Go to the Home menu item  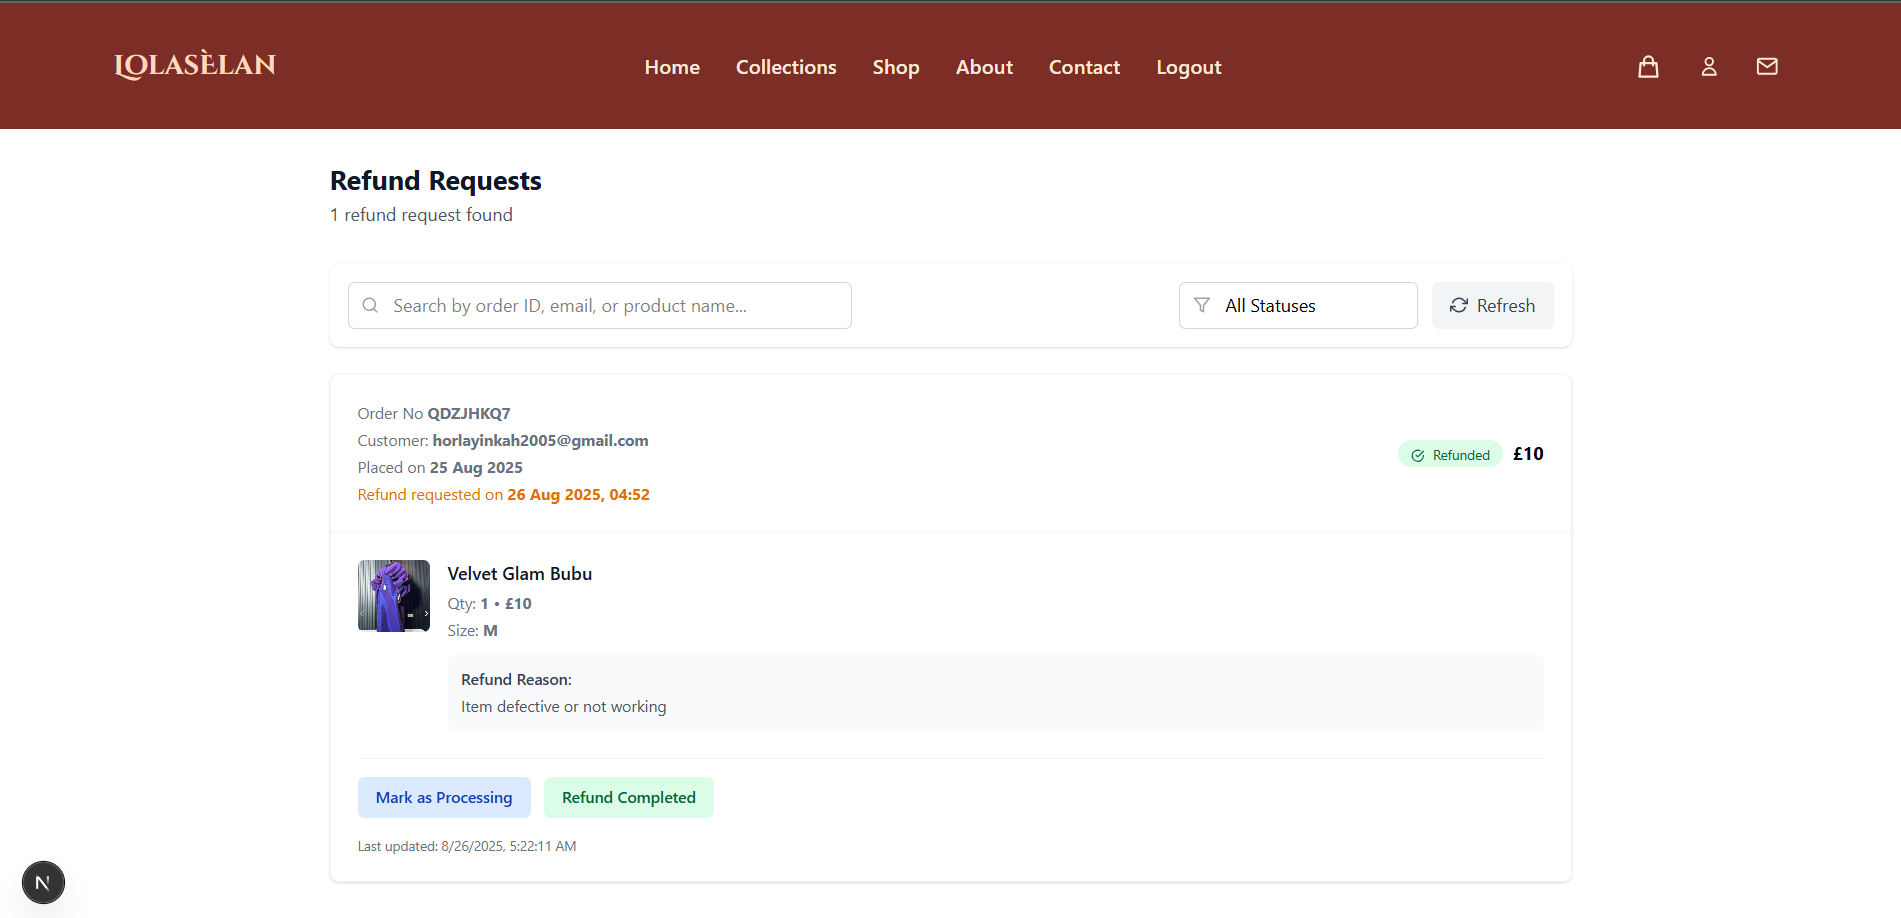tap(672, 67)
